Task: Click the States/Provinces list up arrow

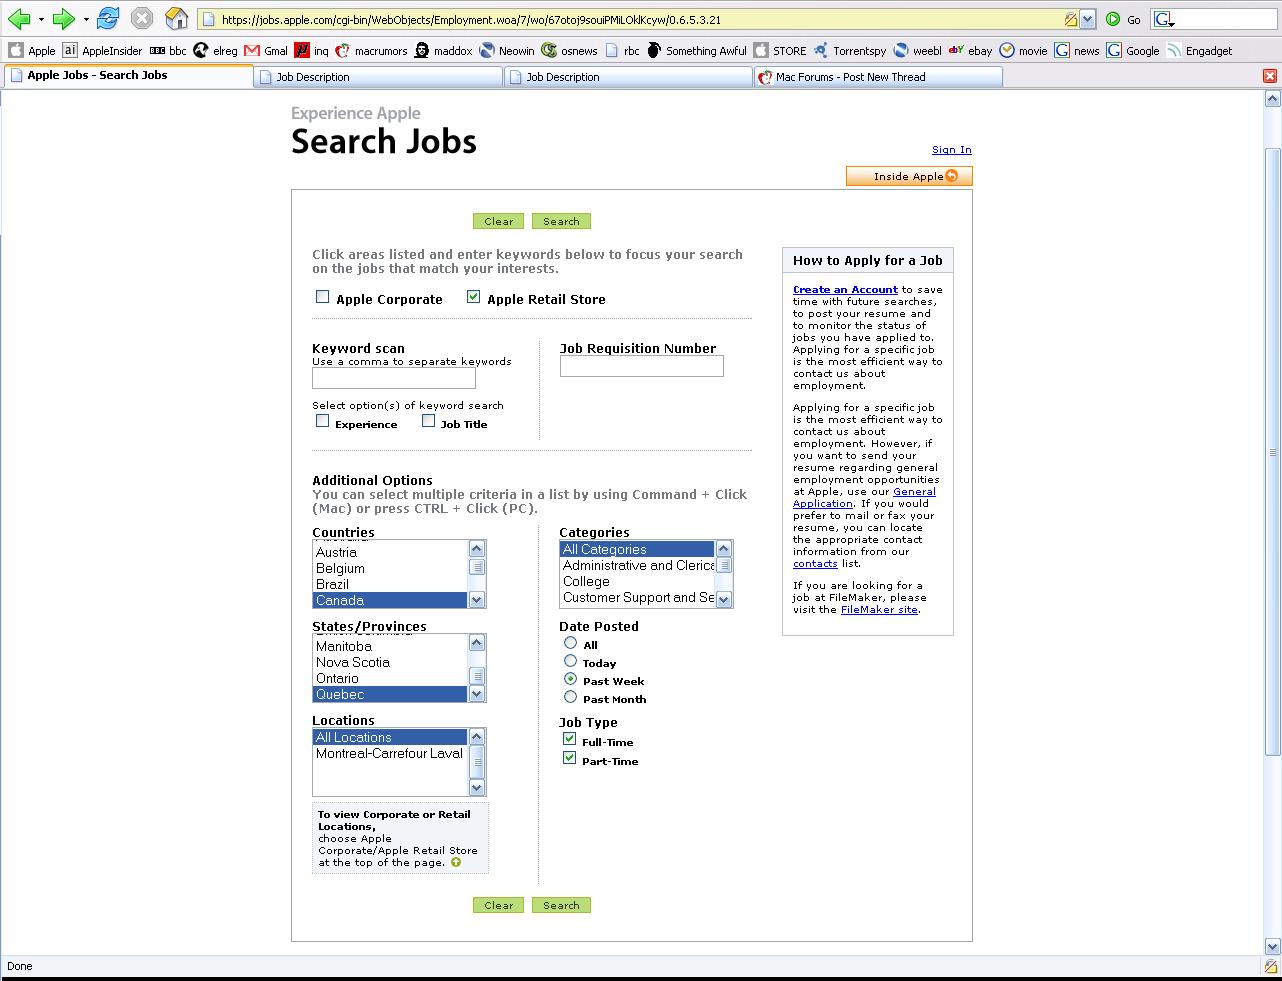Action: pyautogui.click(x=477, y=643)
